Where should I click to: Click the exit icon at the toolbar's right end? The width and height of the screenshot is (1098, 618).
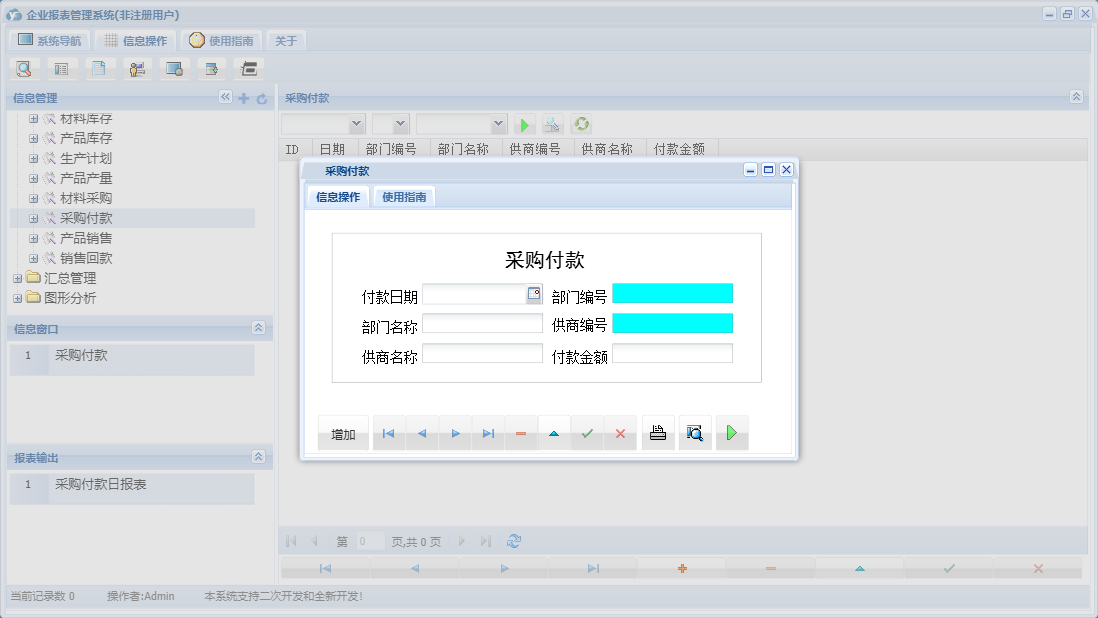248,68
